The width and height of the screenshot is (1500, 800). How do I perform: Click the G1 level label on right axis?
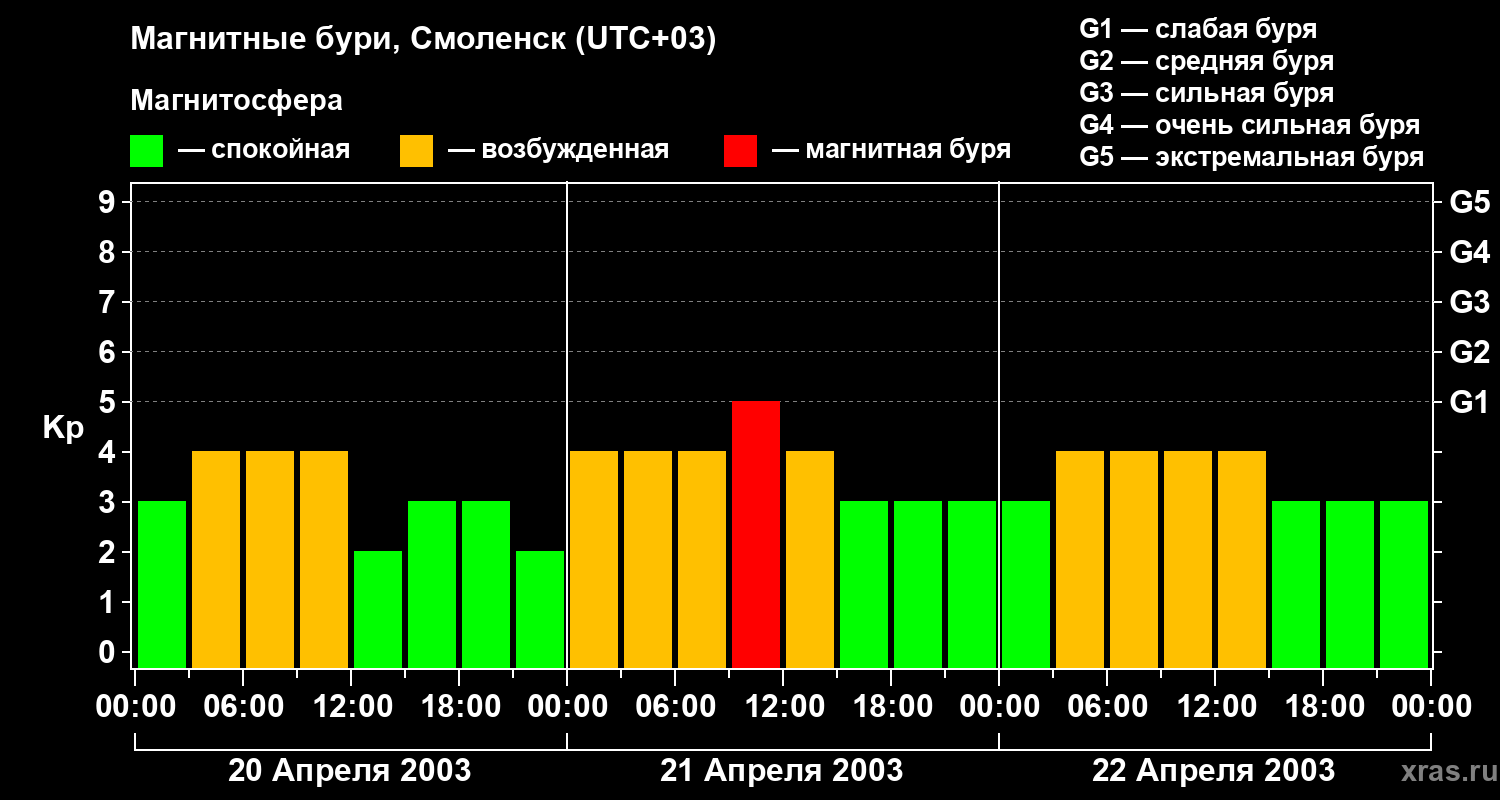[1469, 402]
